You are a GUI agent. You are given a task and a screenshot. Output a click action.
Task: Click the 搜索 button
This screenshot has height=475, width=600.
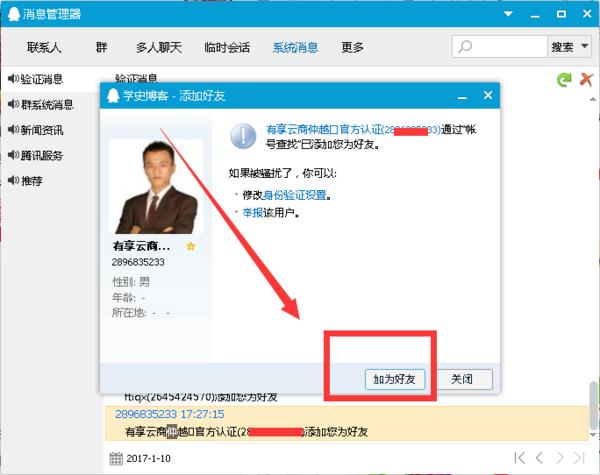click(562, 47)
